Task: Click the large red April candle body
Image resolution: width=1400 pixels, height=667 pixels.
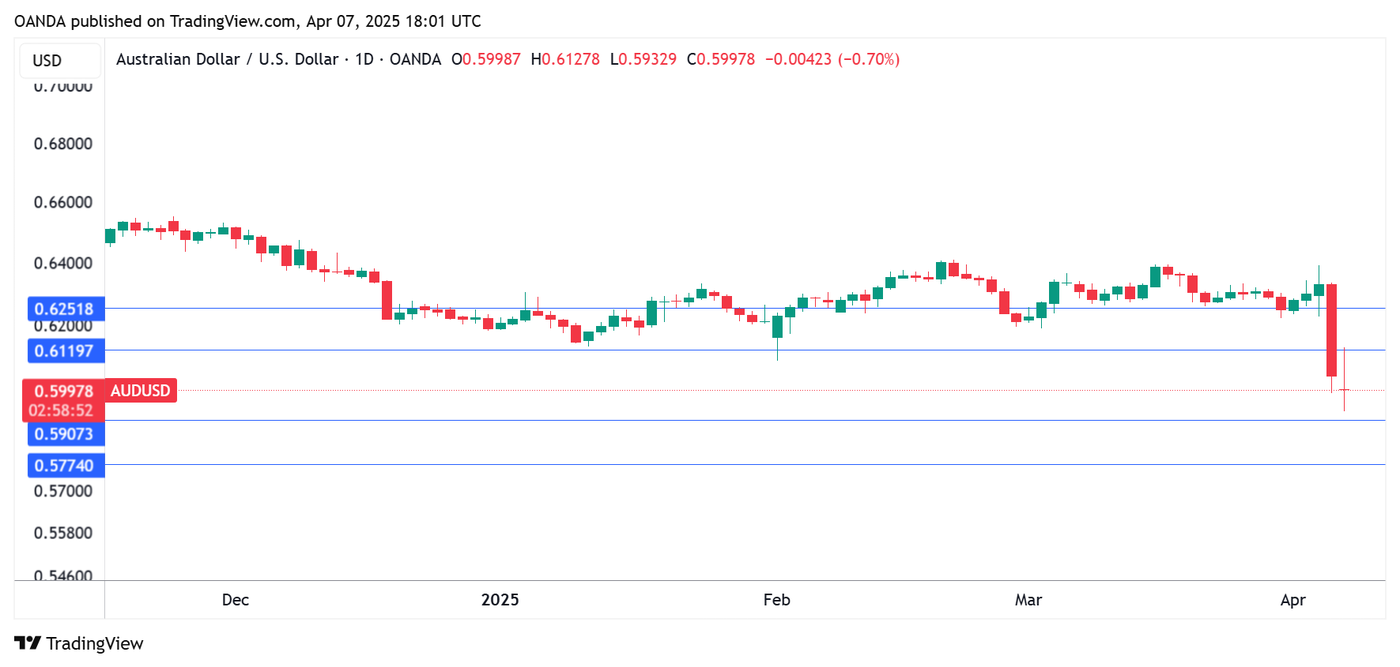Action: (1332, 330)
